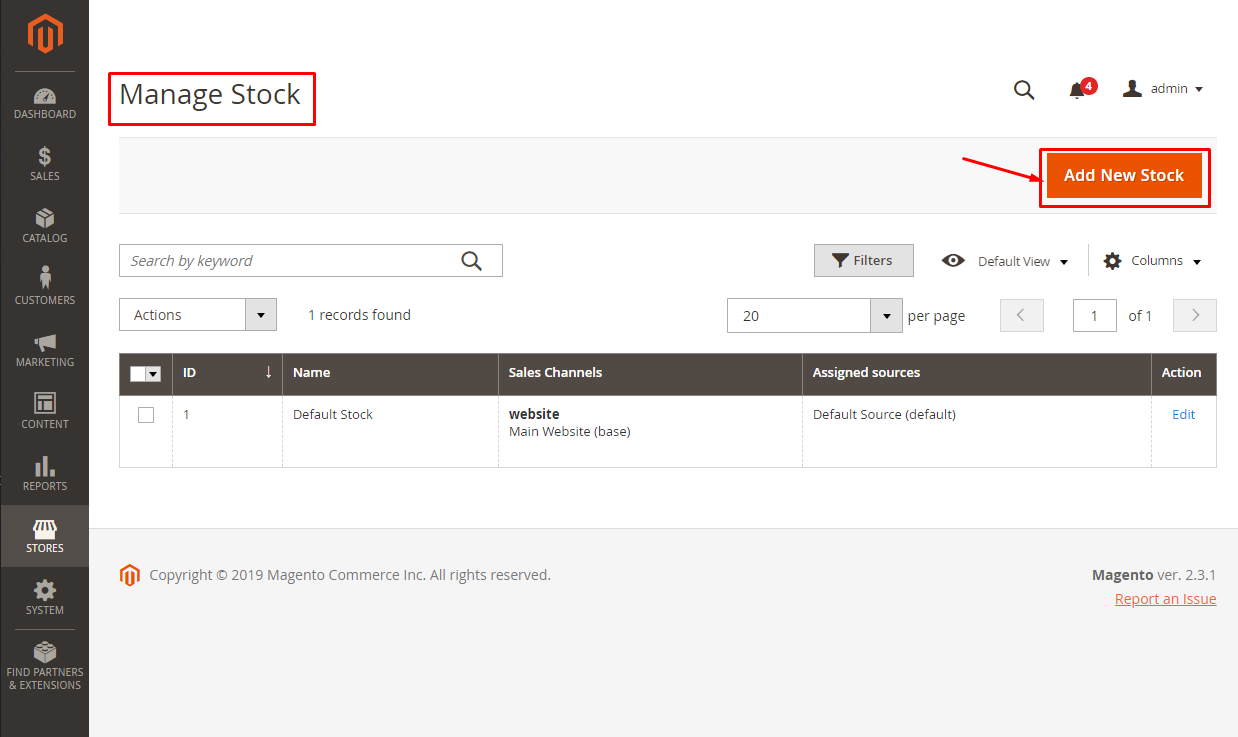Select the Sales section in the sidebar

point(44,163)
